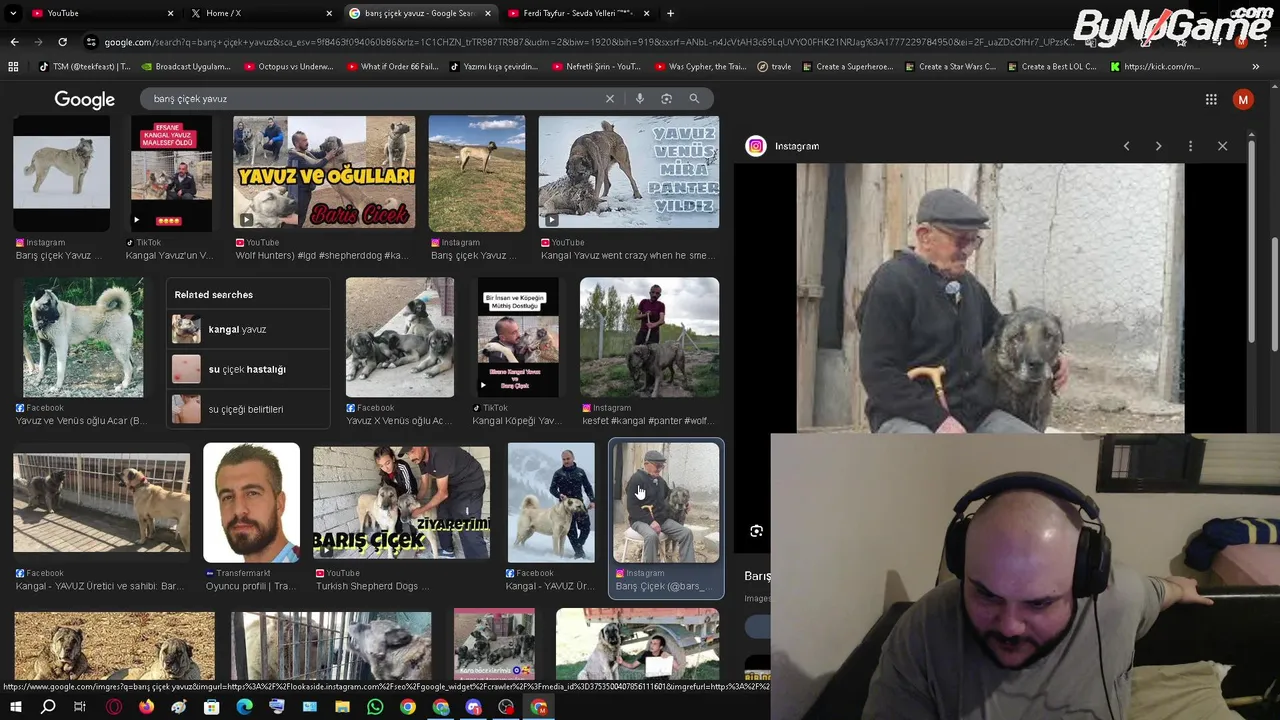Close the YouTube tab
The width and height of the screenshot is (1280, 720).
pyautogui.click(x=170, y=13)
